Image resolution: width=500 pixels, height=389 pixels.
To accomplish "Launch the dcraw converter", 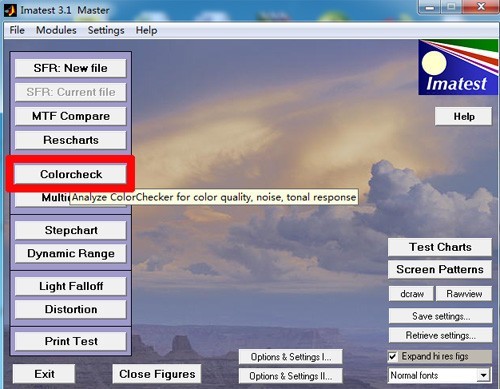I will pyautogui.click(x=412, y=294).
